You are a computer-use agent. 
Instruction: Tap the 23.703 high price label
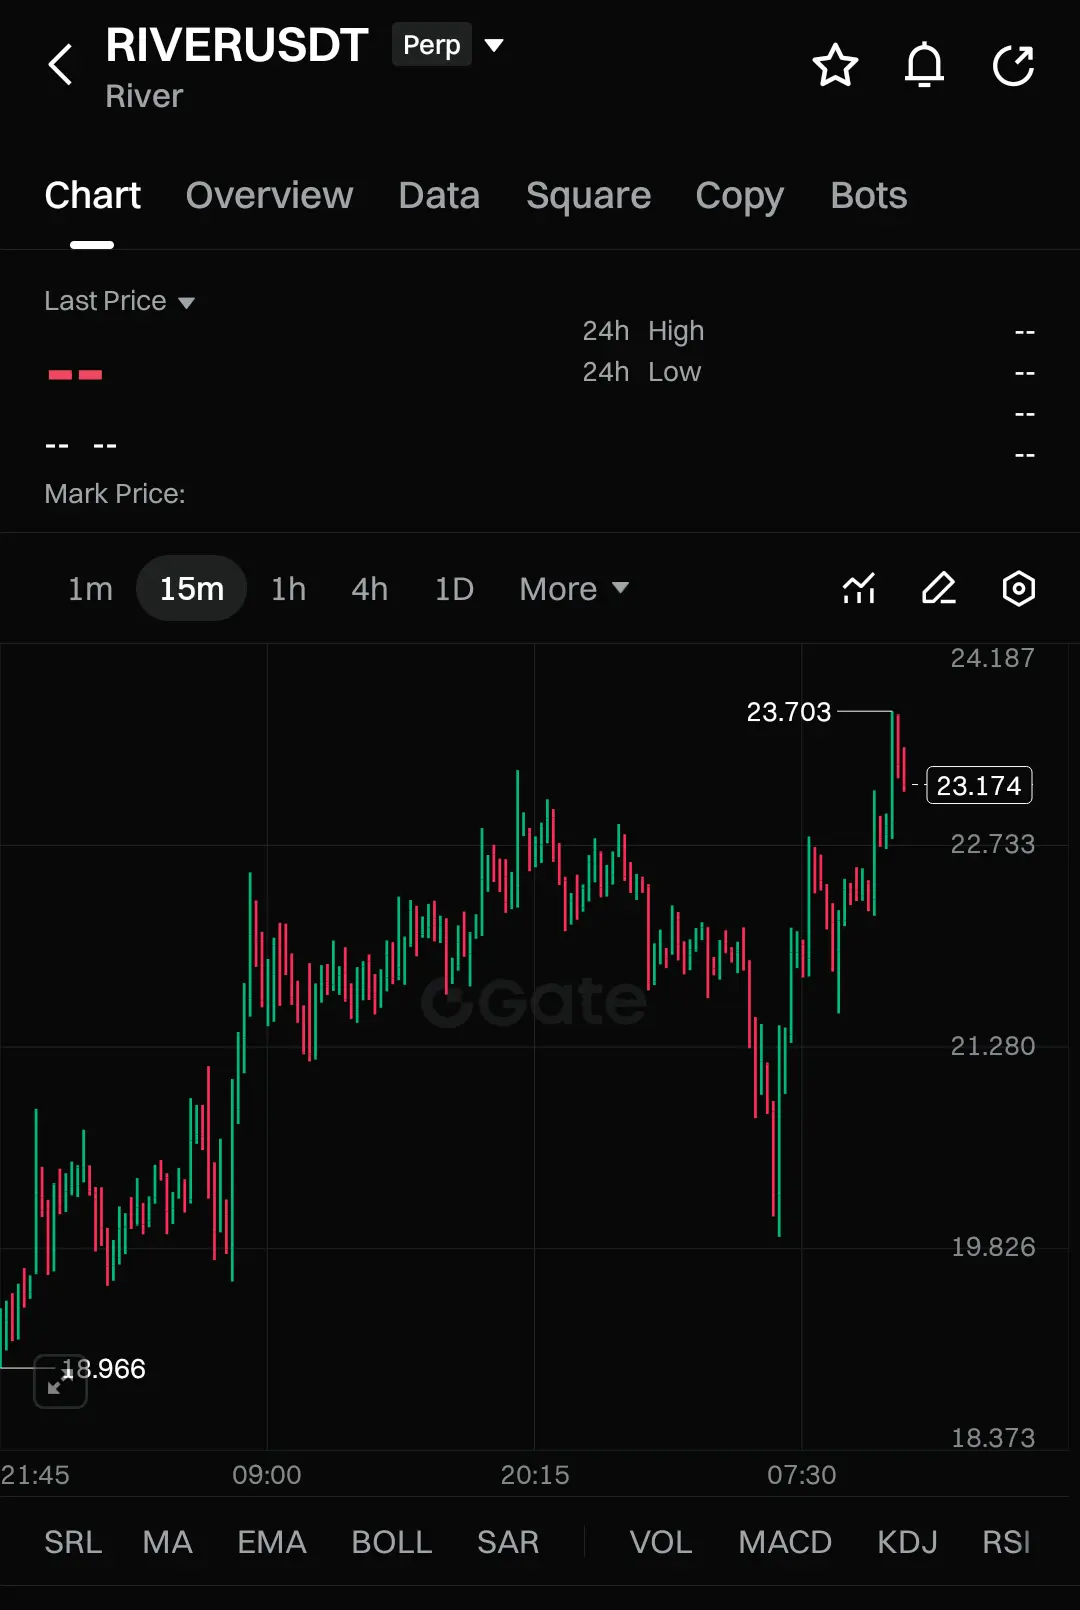(x=788, y=712)
